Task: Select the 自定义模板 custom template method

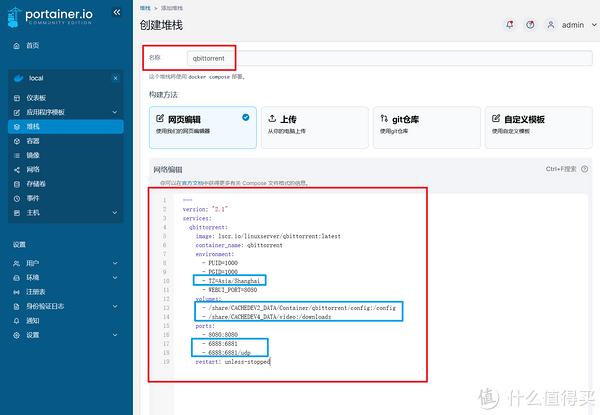Action: coord(539,127)
